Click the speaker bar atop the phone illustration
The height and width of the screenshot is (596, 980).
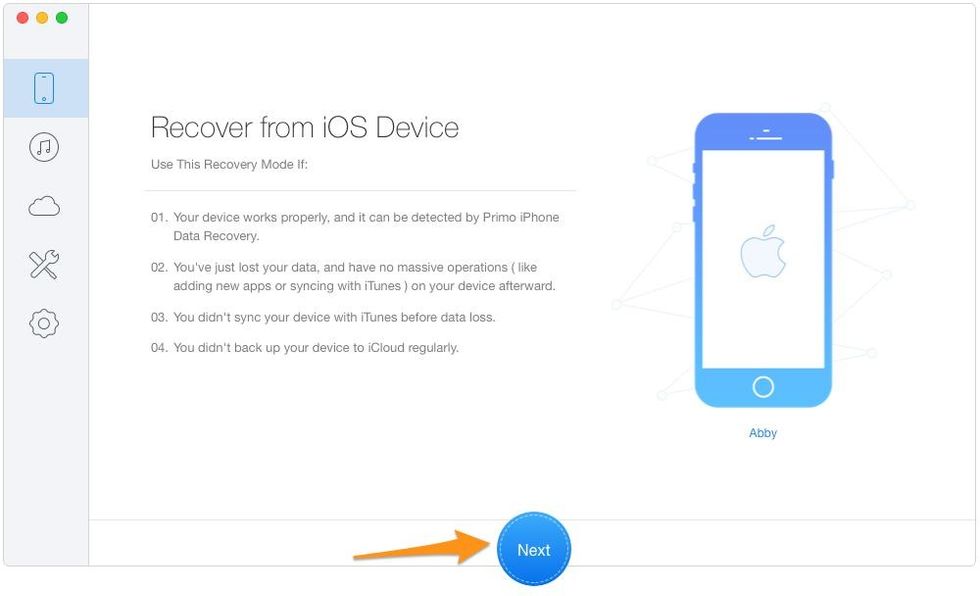click(766, 134)
